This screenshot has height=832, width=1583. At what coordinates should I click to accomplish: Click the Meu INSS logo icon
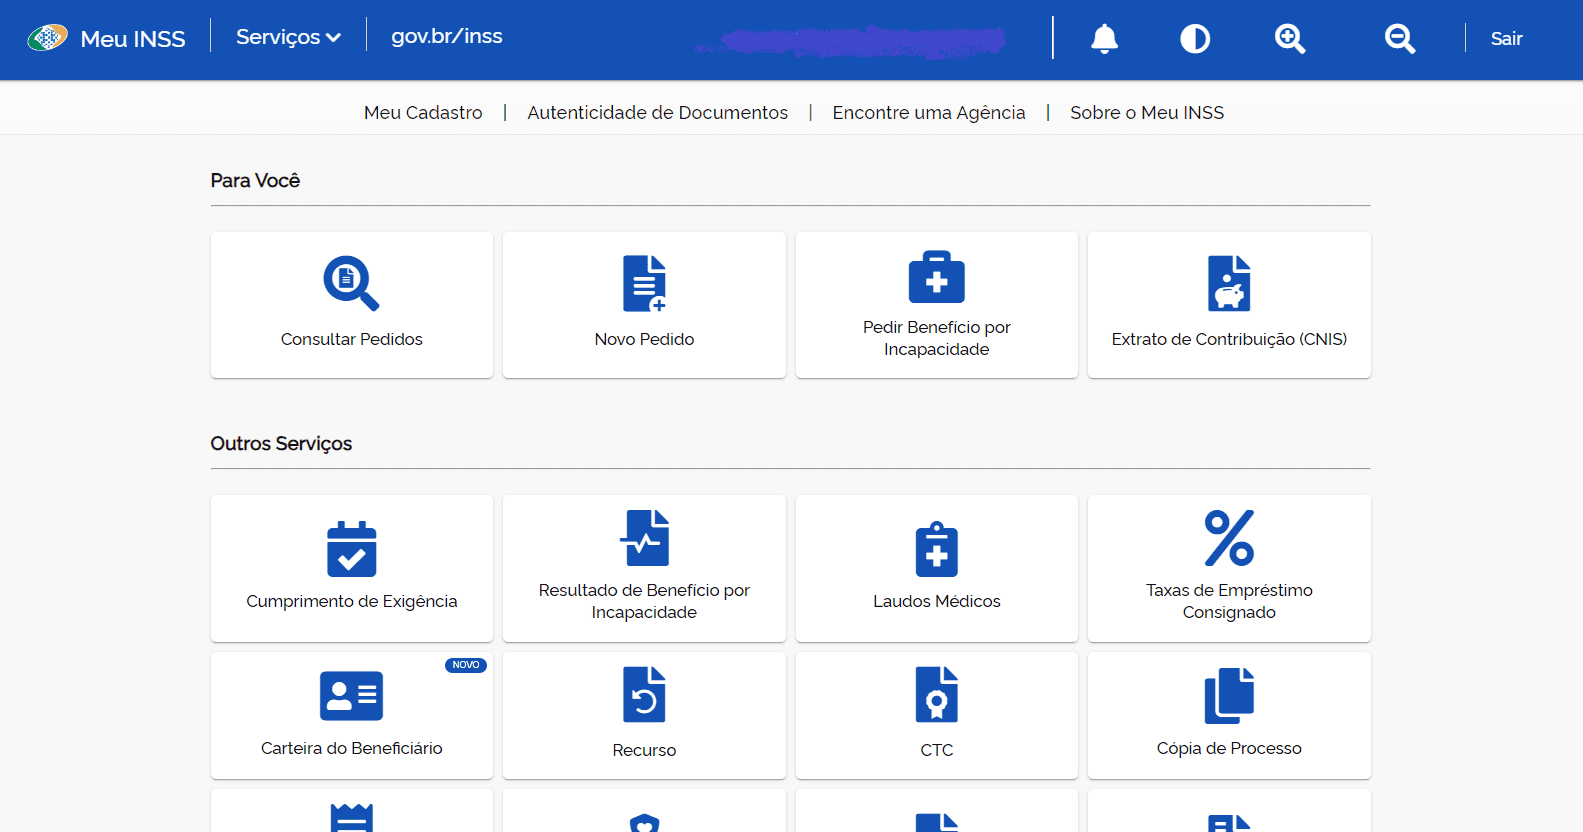click(x=47, y=38)
